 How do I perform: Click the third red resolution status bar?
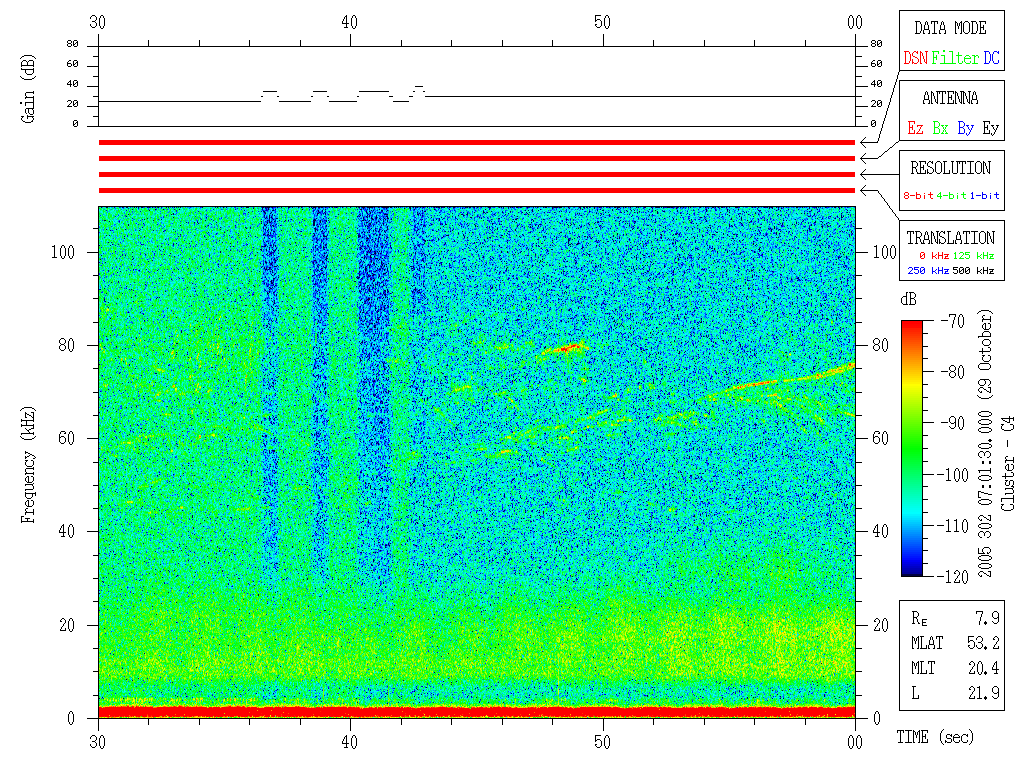[477, 174]
